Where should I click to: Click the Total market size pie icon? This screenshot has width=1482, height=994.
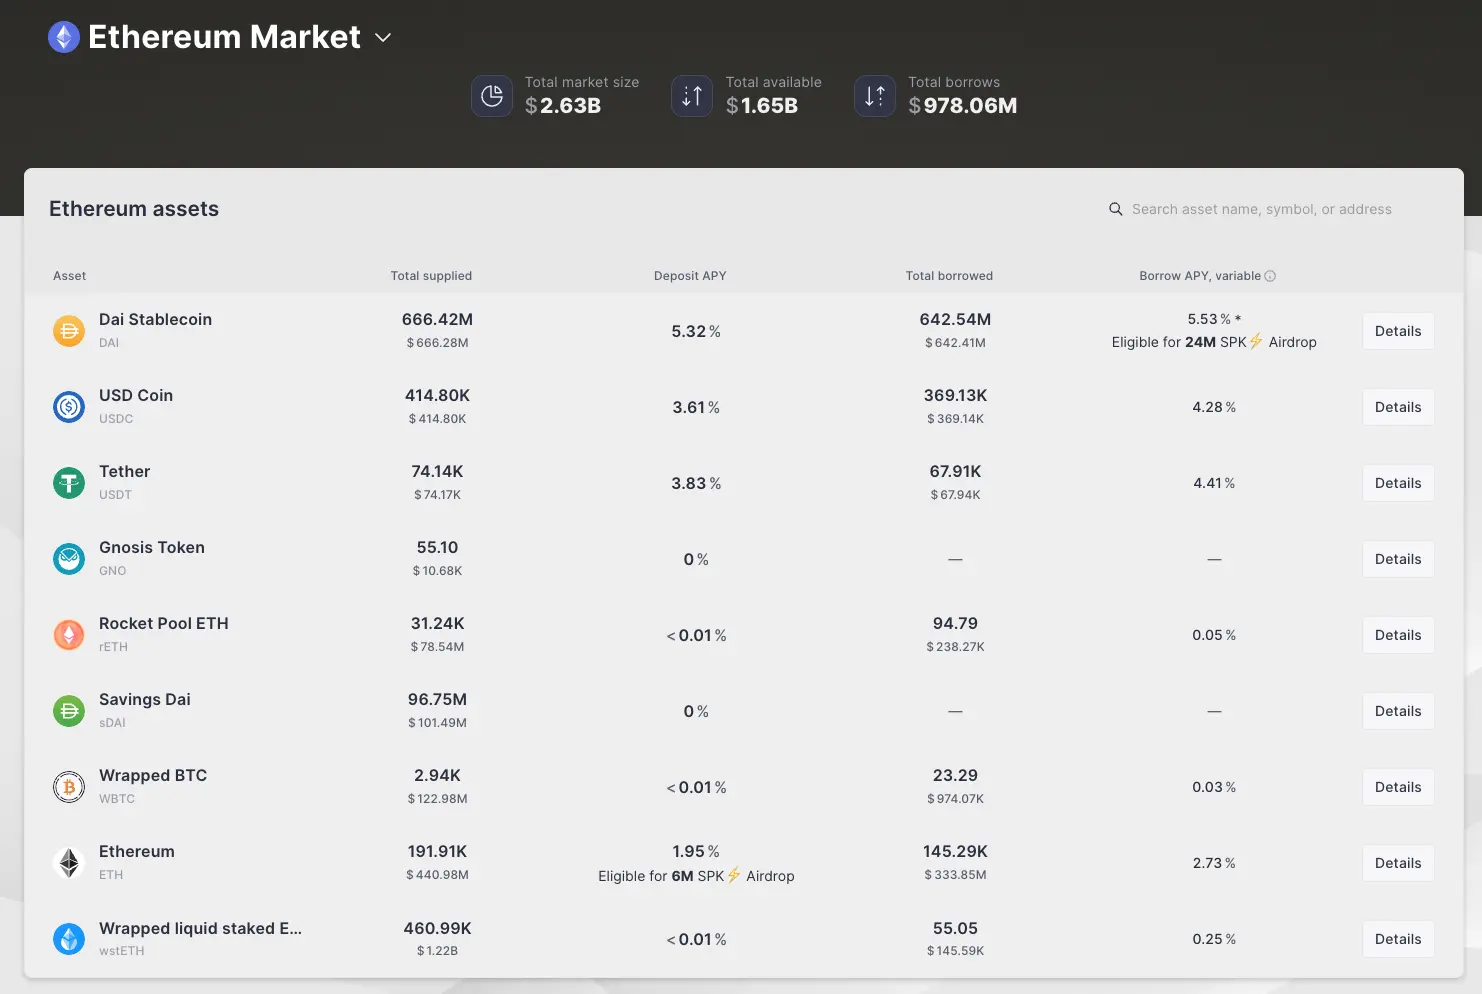pos(492,96)
